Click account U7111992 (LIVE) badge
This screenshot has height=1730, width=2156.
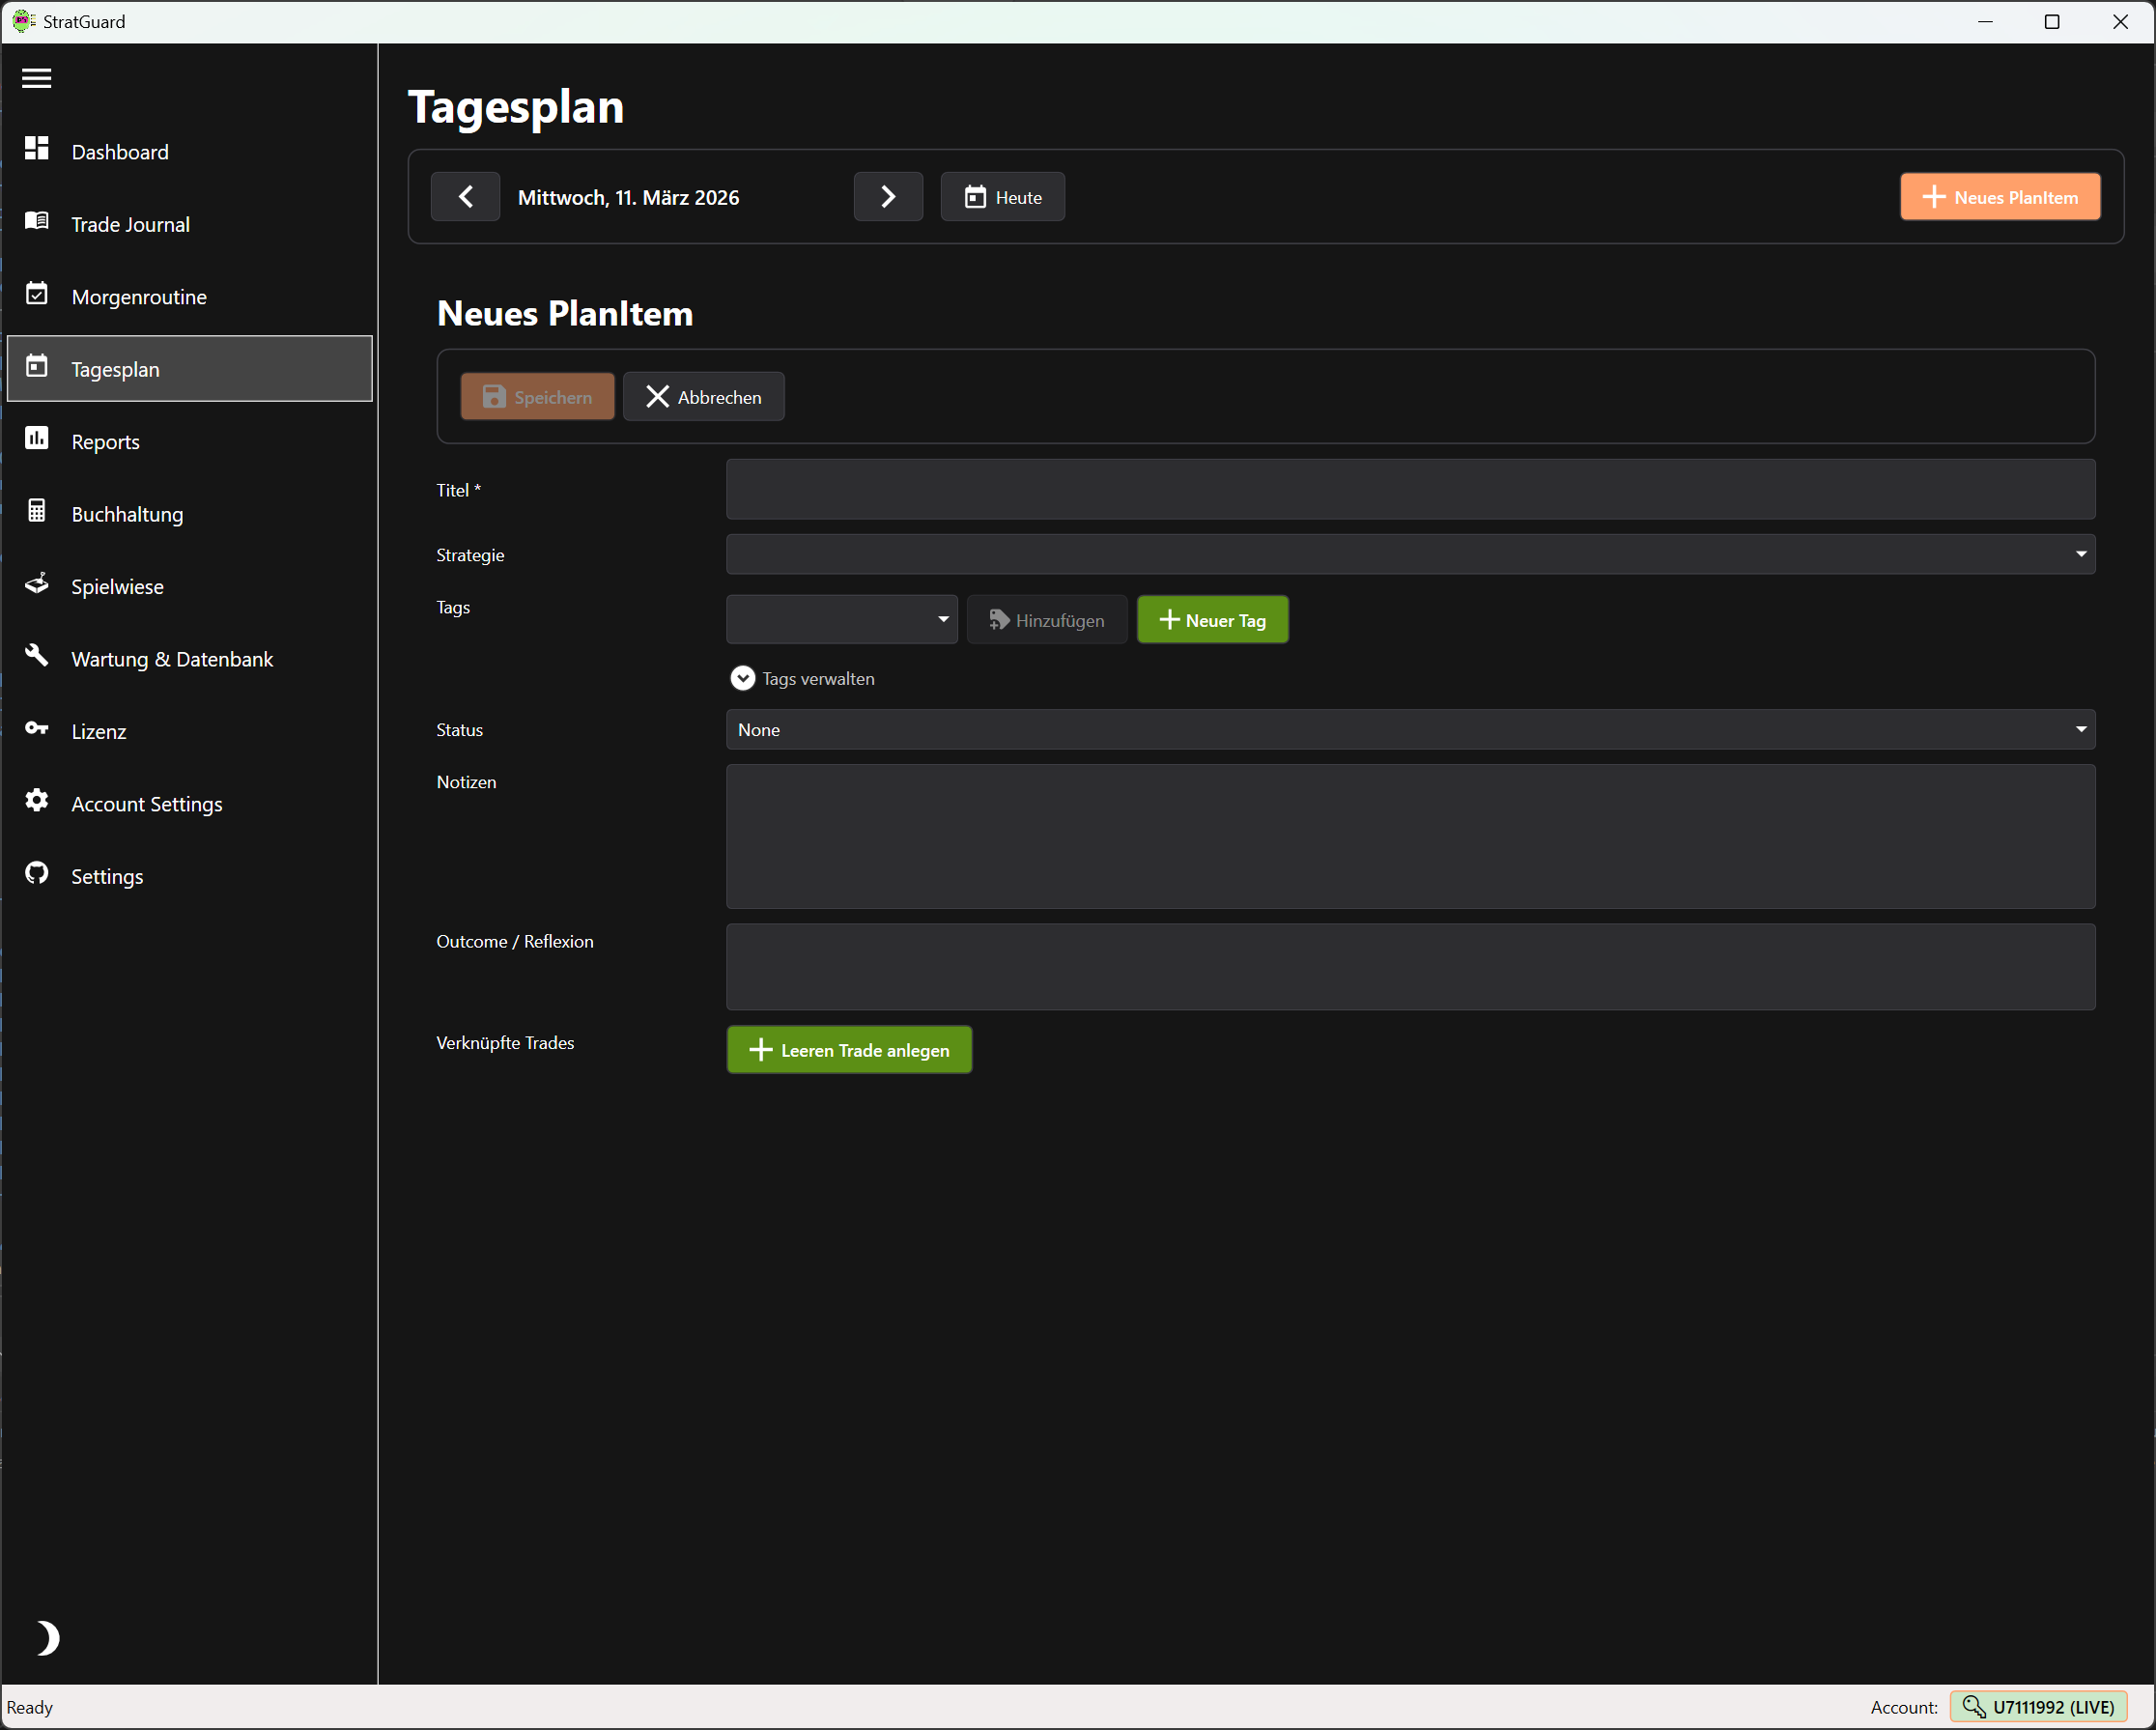tap(2038, 1707)
